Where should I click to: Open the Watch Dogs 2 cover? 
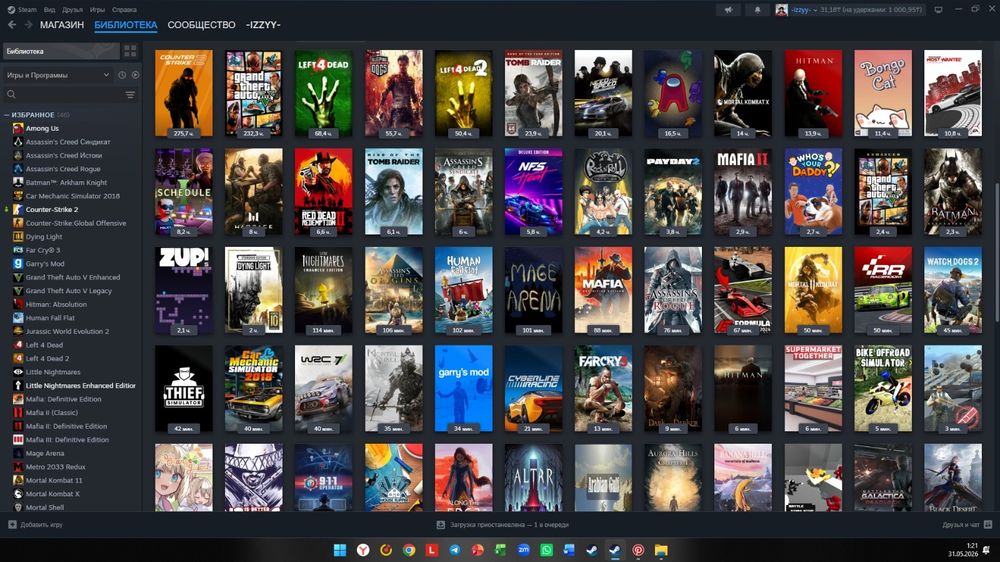click(x=953, y=290)
